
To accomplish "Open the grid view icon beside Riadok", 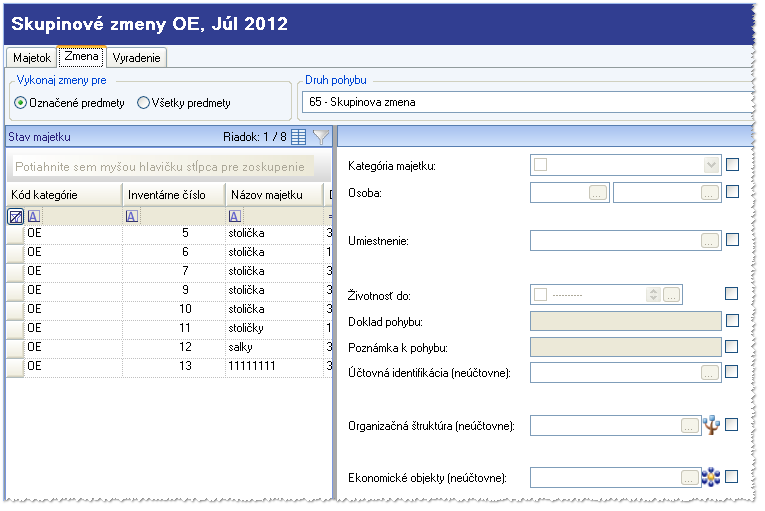I will click(x=298, y=137).
